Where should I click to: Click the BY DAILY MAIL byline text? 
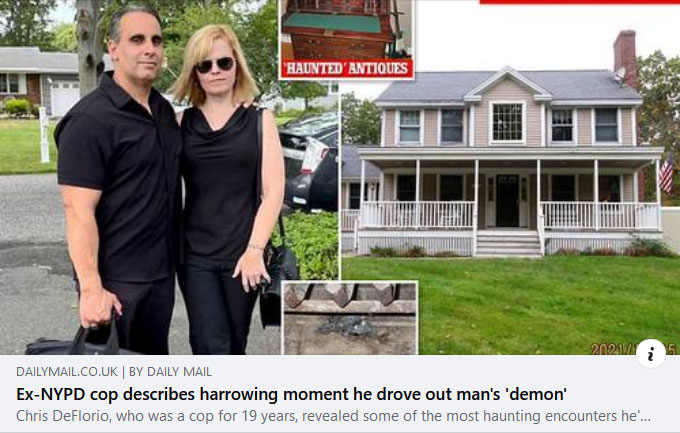(x=170, y=372)
